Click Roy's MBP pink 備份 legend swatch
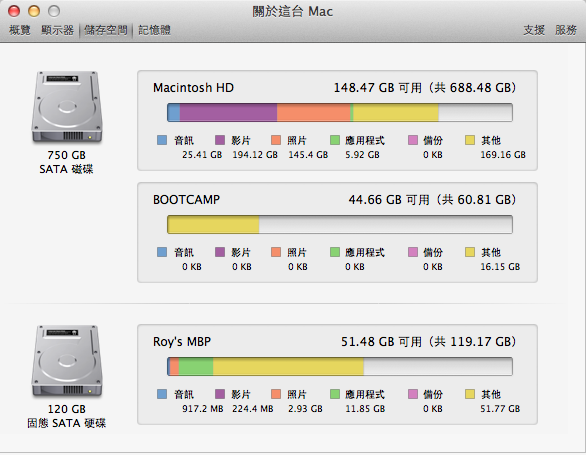Viewport: 586px width, 455px height. tap(413, 394)
